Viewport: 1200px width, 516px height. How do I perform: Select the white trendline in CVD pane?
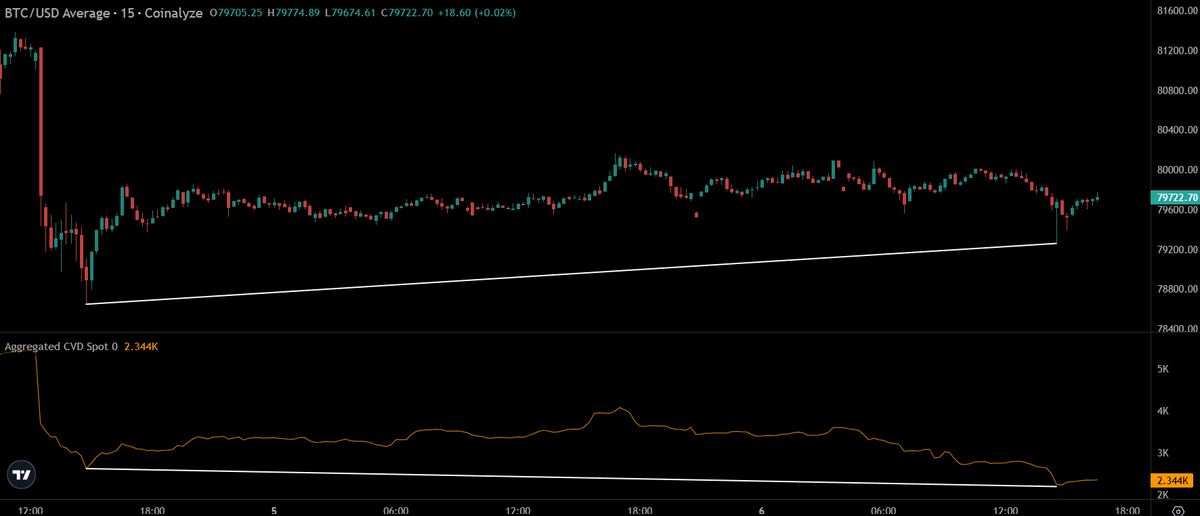click(x=572, y=477)
